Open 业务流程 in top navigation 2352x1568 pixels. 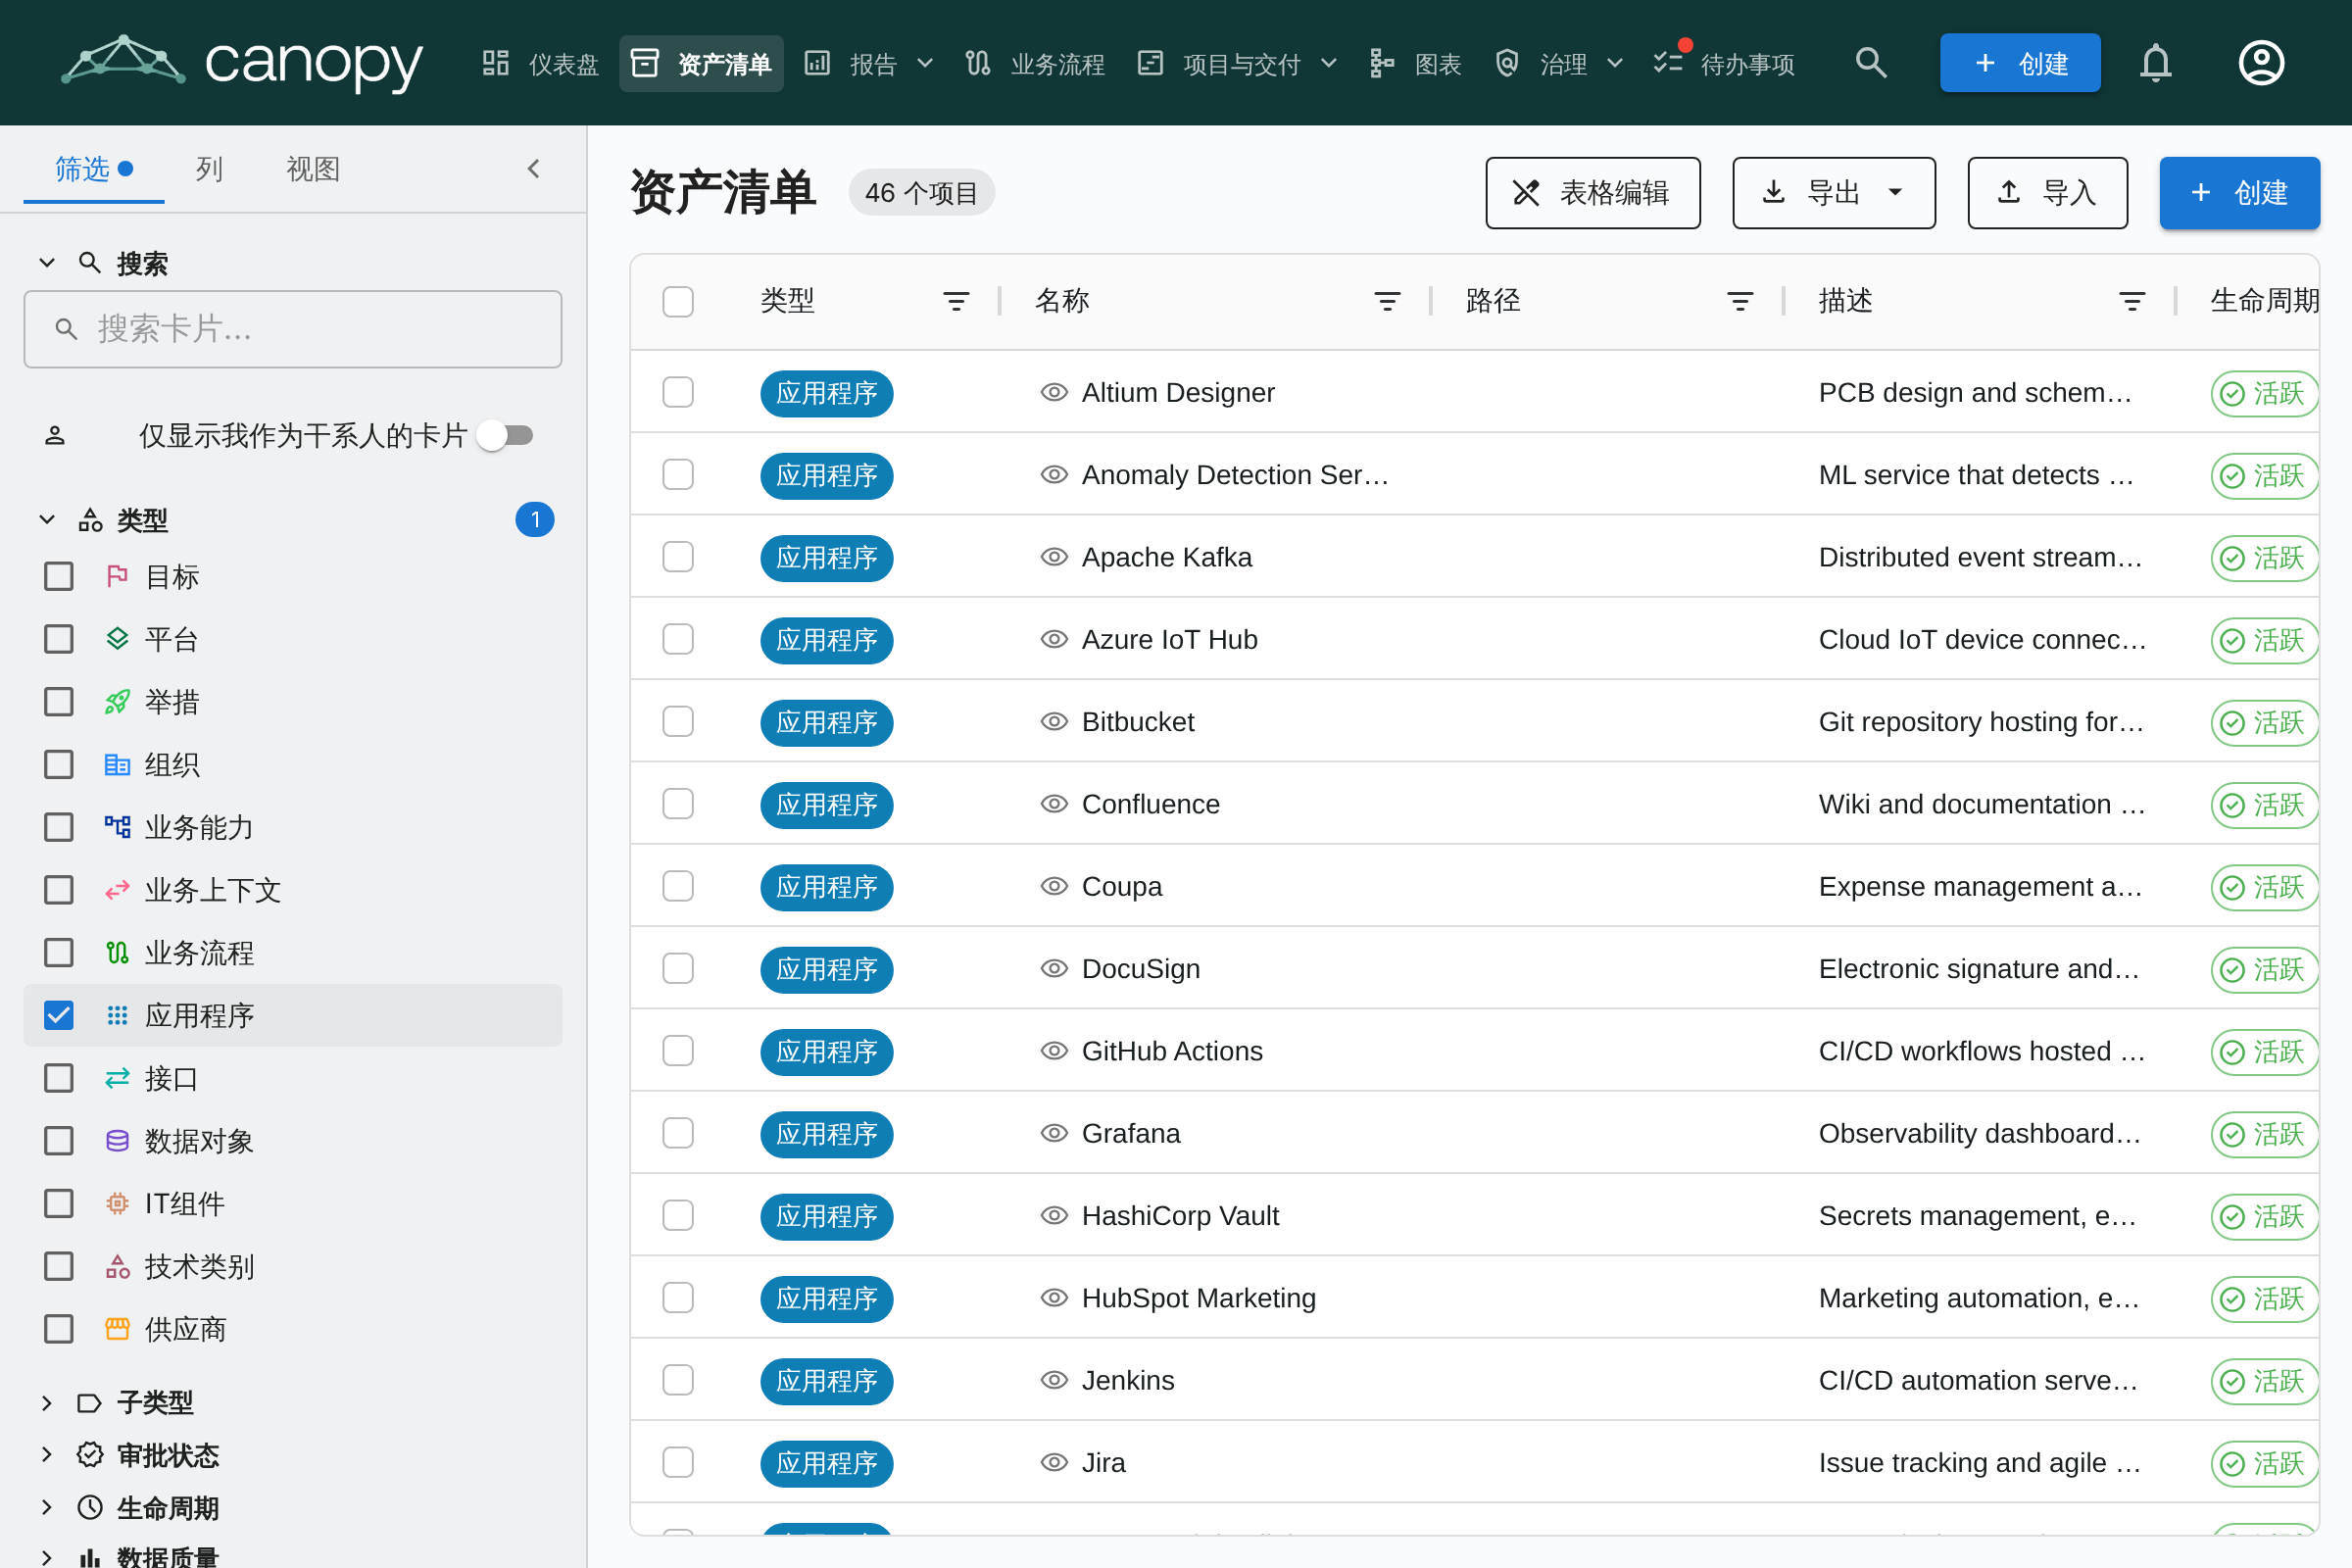[1035, 64]
